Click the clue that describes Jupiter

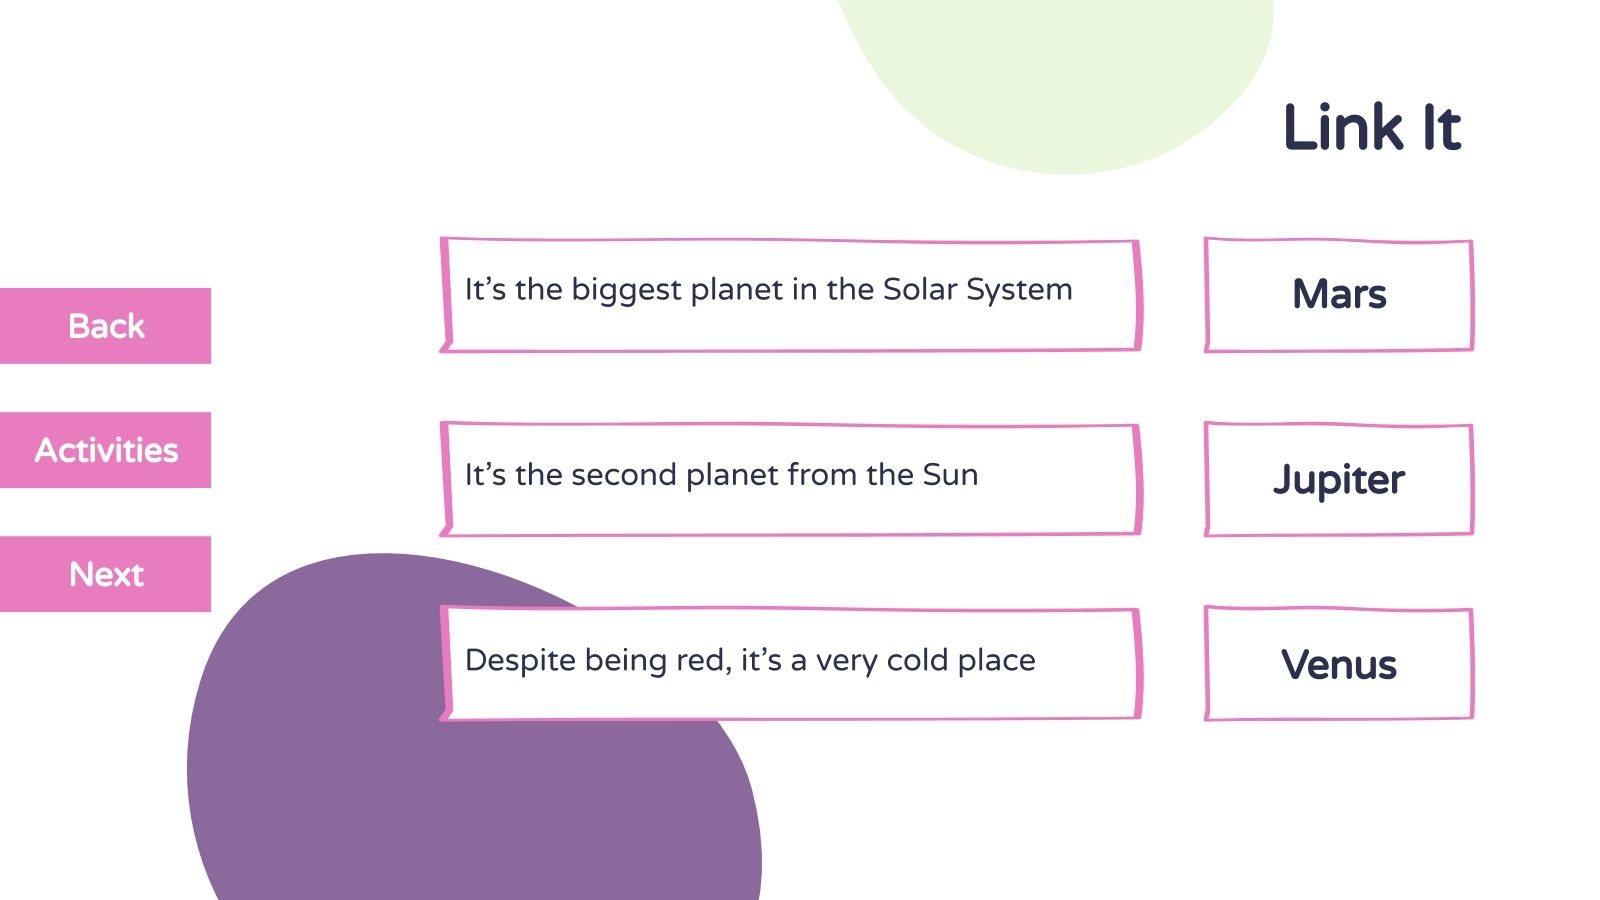point(790,295)
